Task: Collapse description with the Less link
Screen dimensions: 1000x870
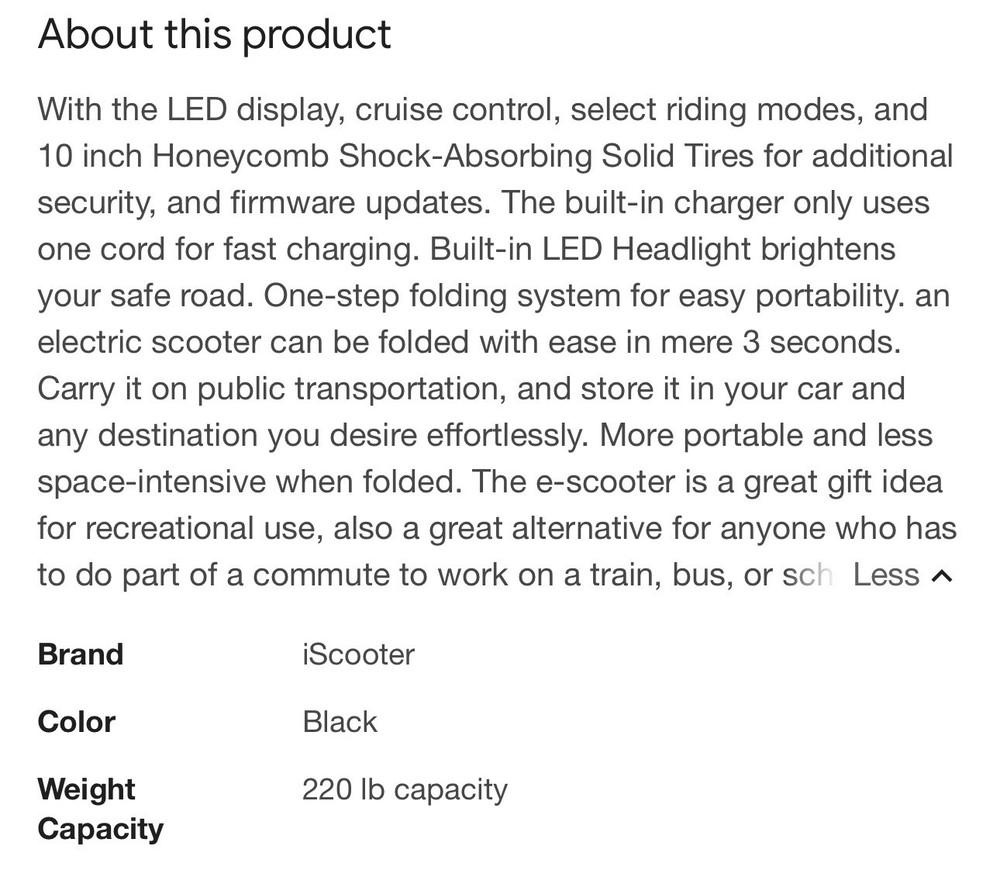Action: (x=886, y=575)
